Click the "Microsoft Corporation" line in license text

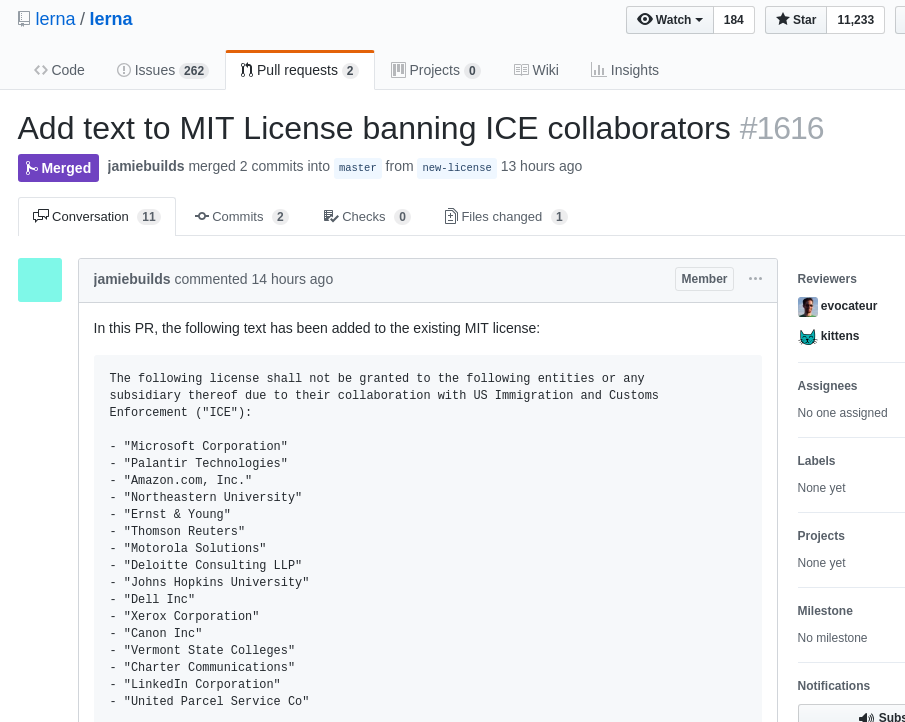(x=199, y=446)
